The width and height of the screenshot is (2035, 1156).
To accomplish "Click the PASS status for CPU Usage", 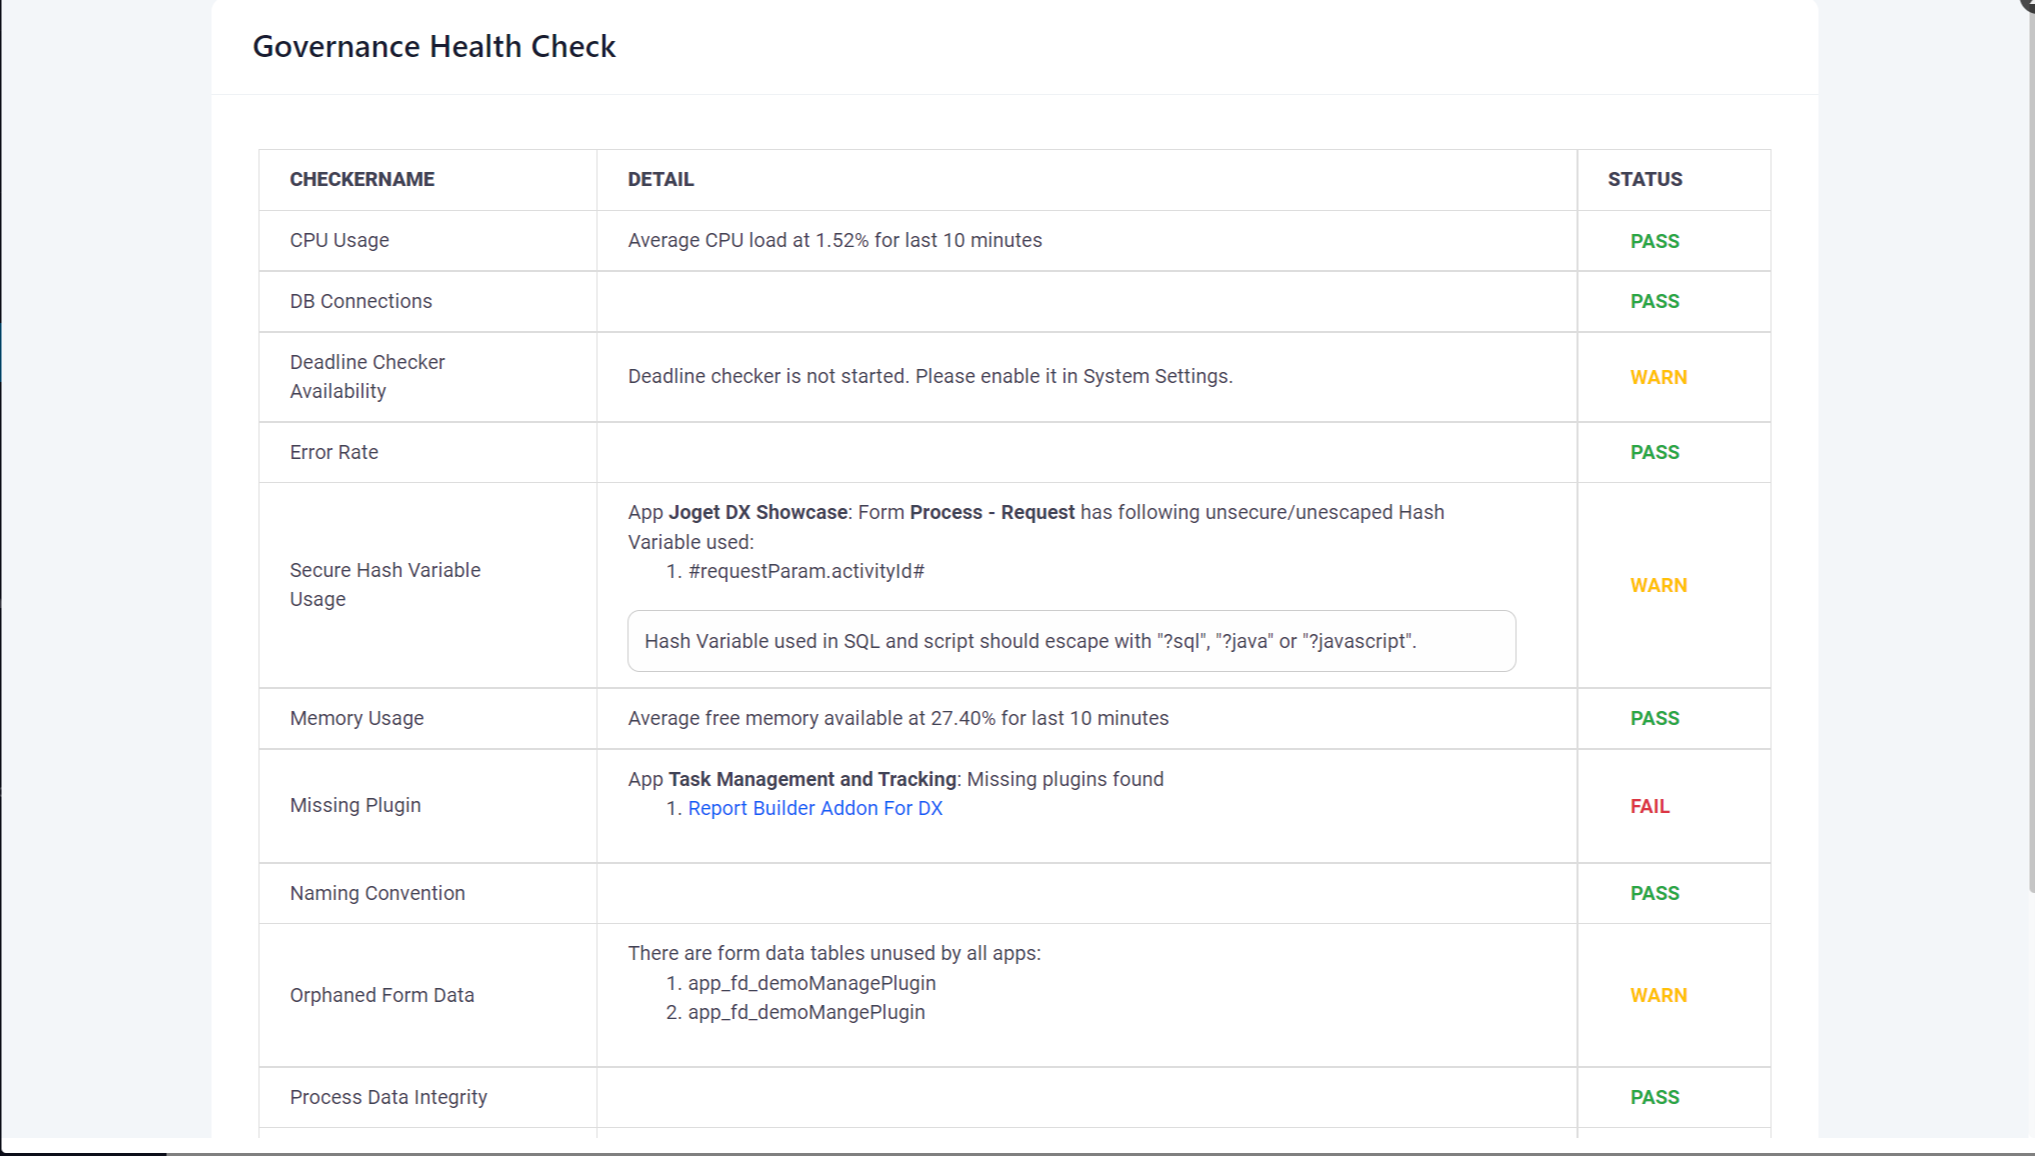I will [1654, 241].
